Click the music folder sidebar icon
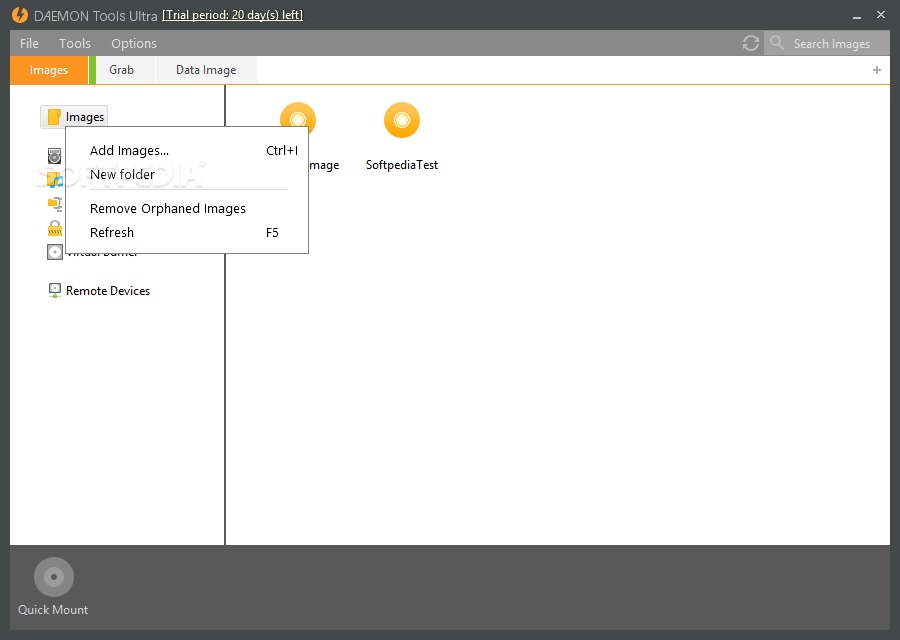 tap(55, 180)
